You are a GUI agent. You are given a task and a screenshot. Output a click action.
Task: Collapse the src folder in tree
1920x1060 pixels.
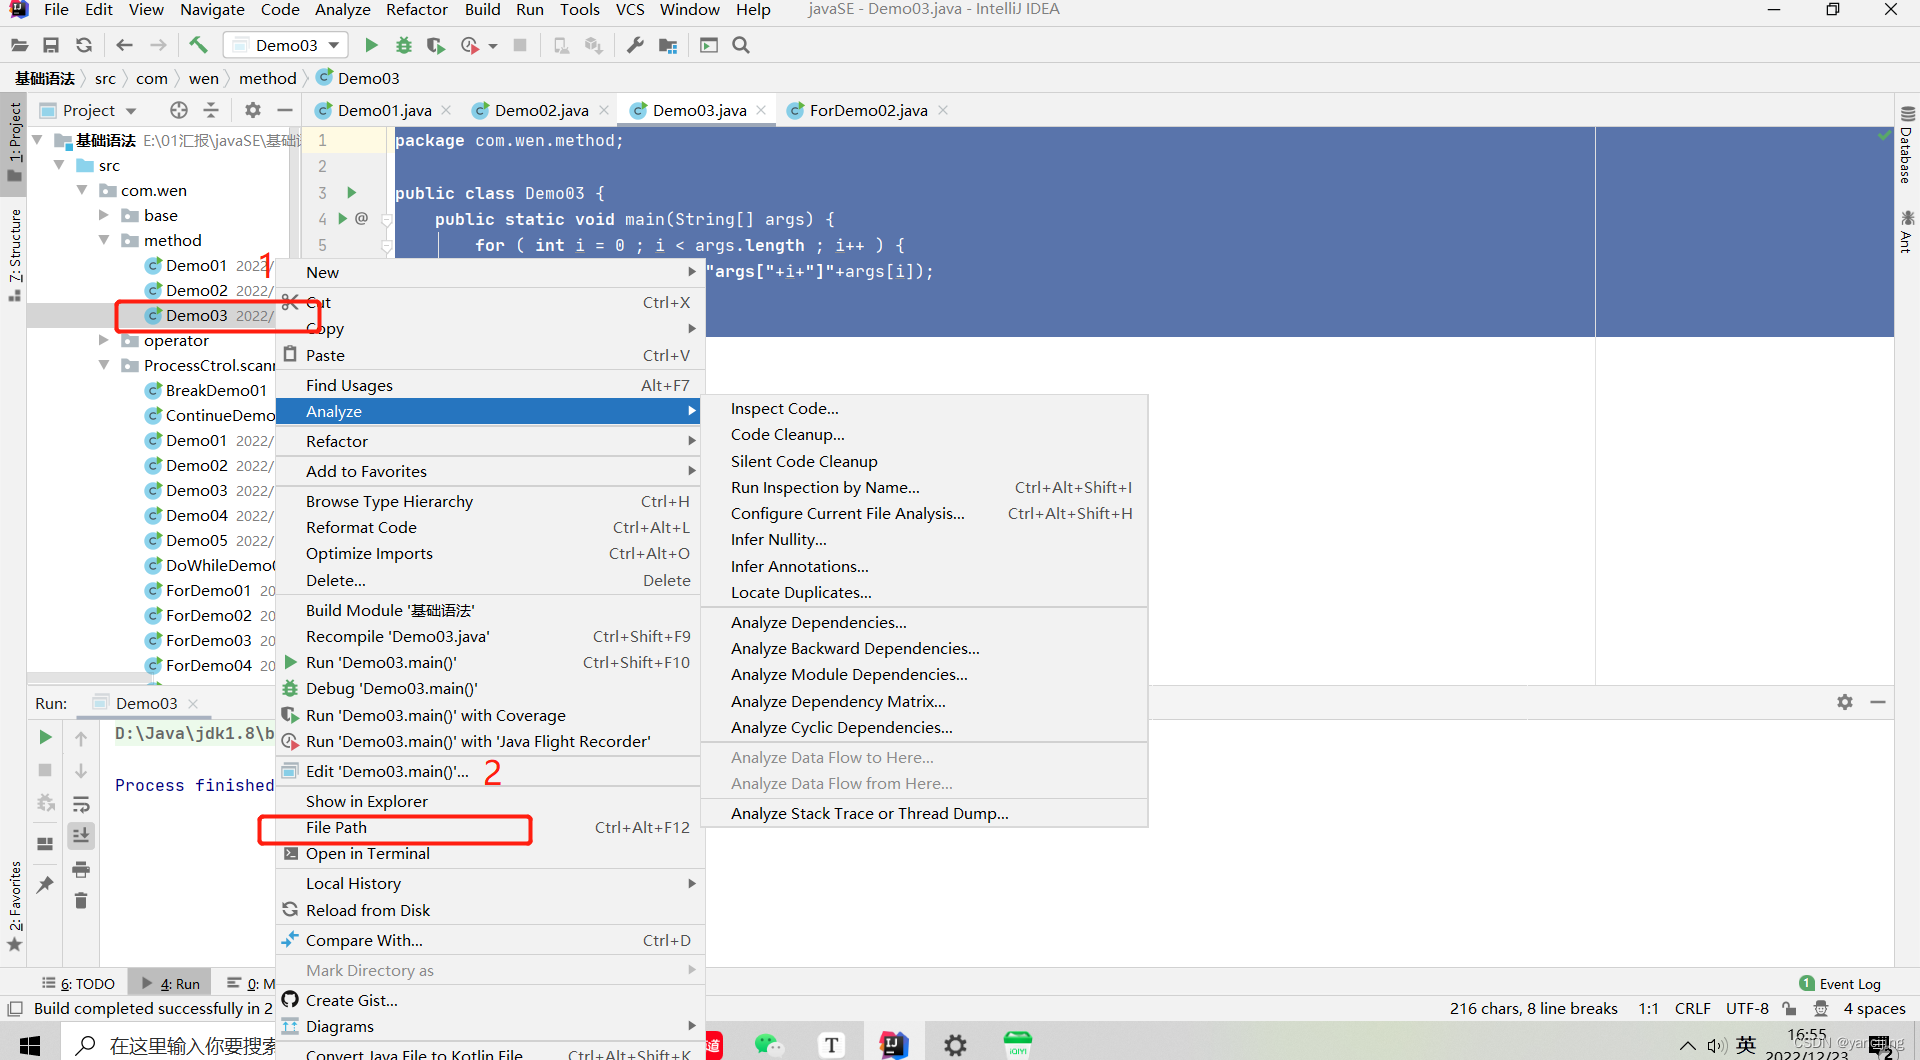tap(59, 165)
